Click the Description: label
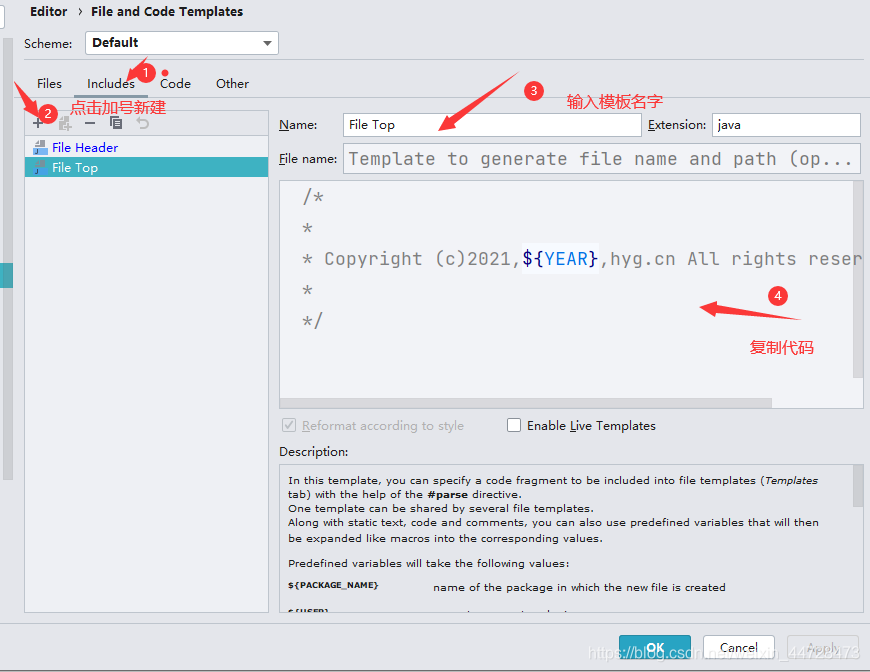 (313, 452)
